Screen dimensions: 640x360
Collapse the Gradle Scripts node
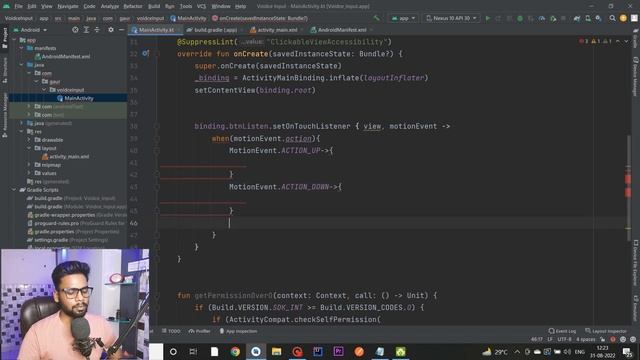click(x=14, y=190)
